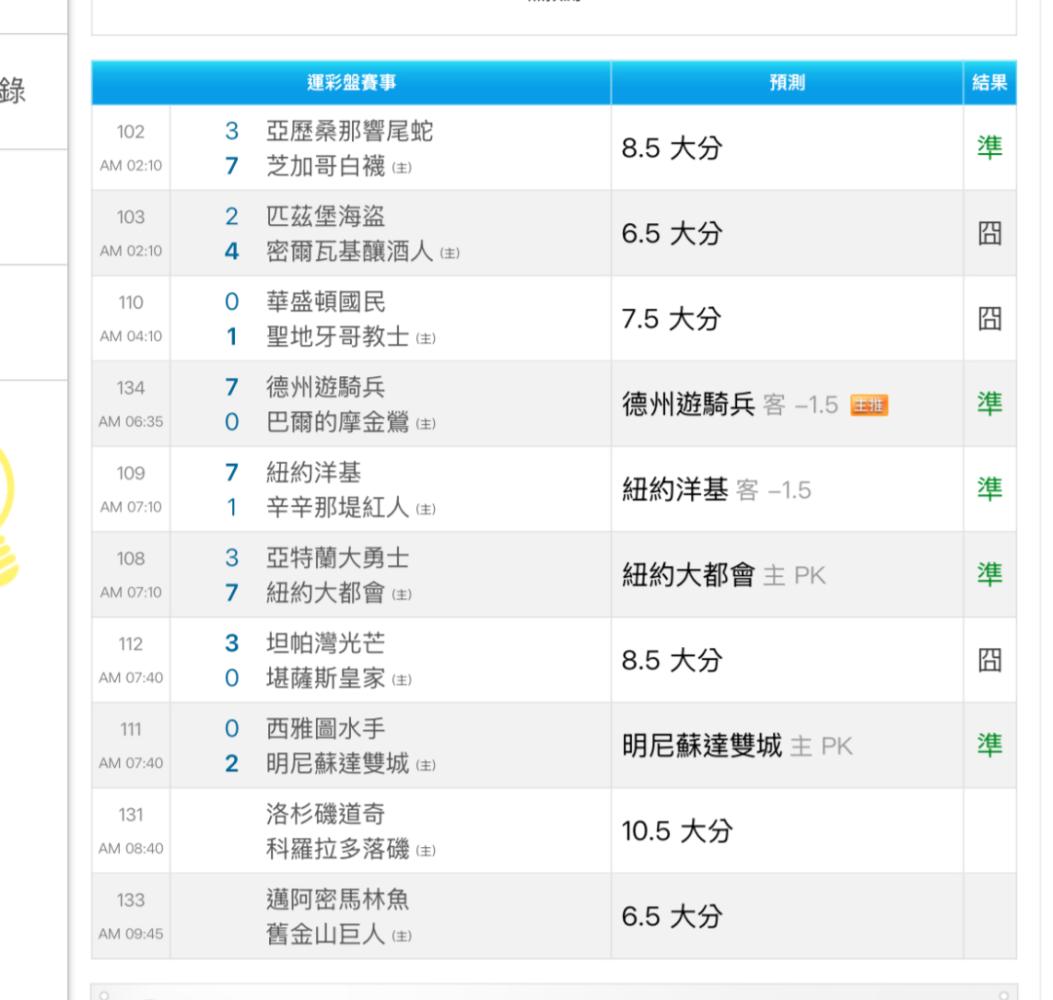Click 明尼蘇達雙城 in the match column
Viewport: 1053px width, 1000px height.
[337, 763]
